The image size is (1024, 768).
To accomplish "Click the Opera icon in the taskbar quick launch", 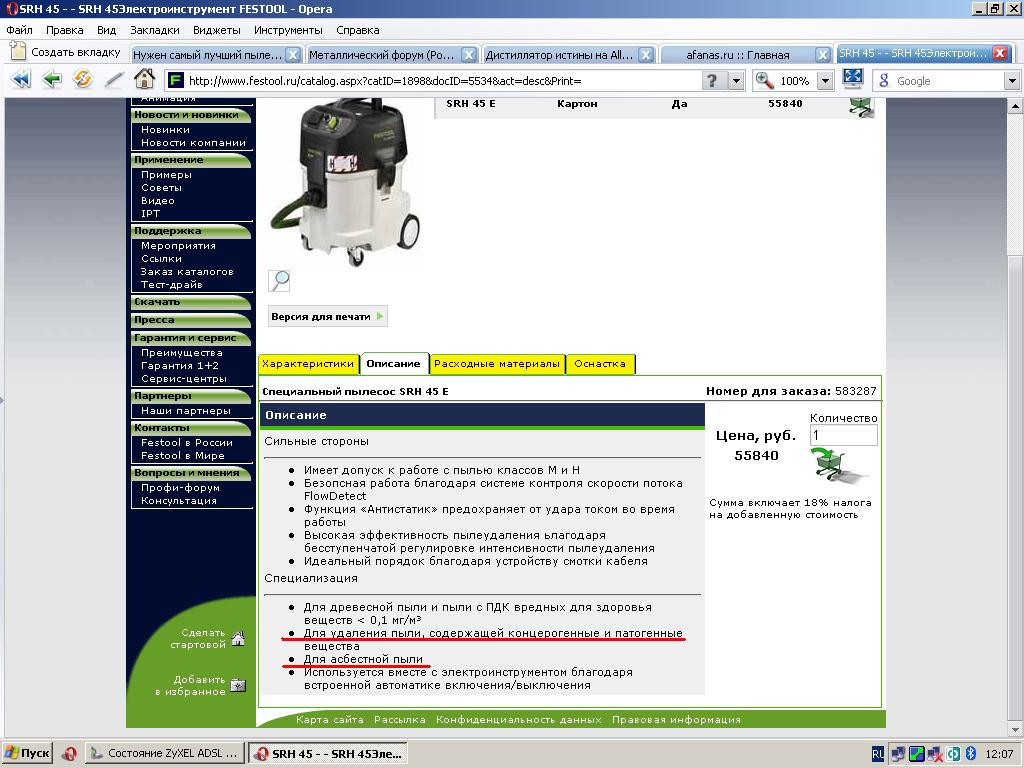I will pos(69,754).
